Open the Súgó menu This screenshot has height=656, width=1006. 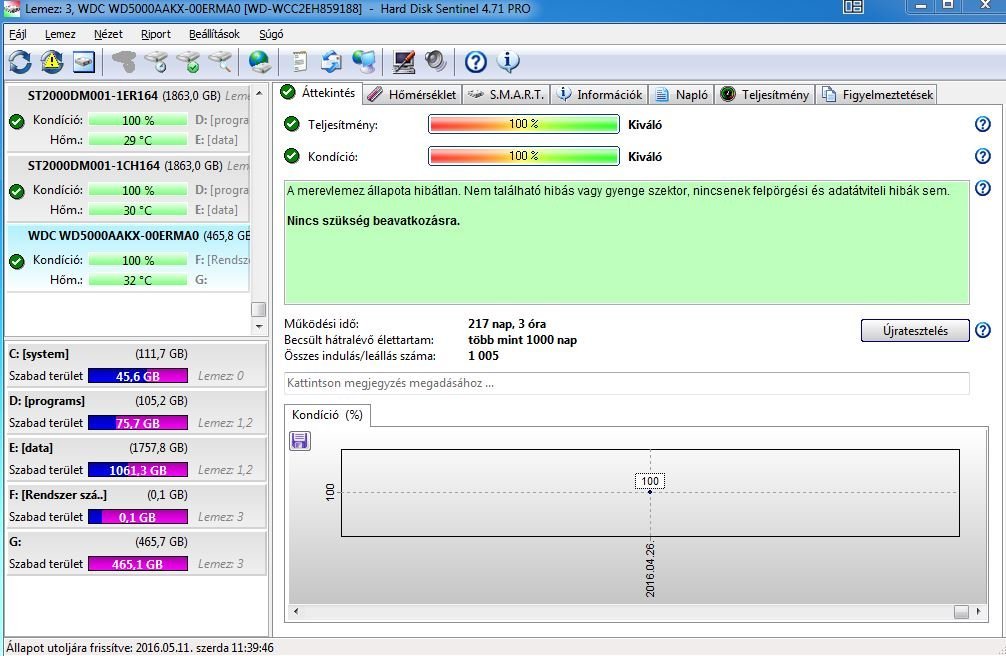[x=271, y=34]
